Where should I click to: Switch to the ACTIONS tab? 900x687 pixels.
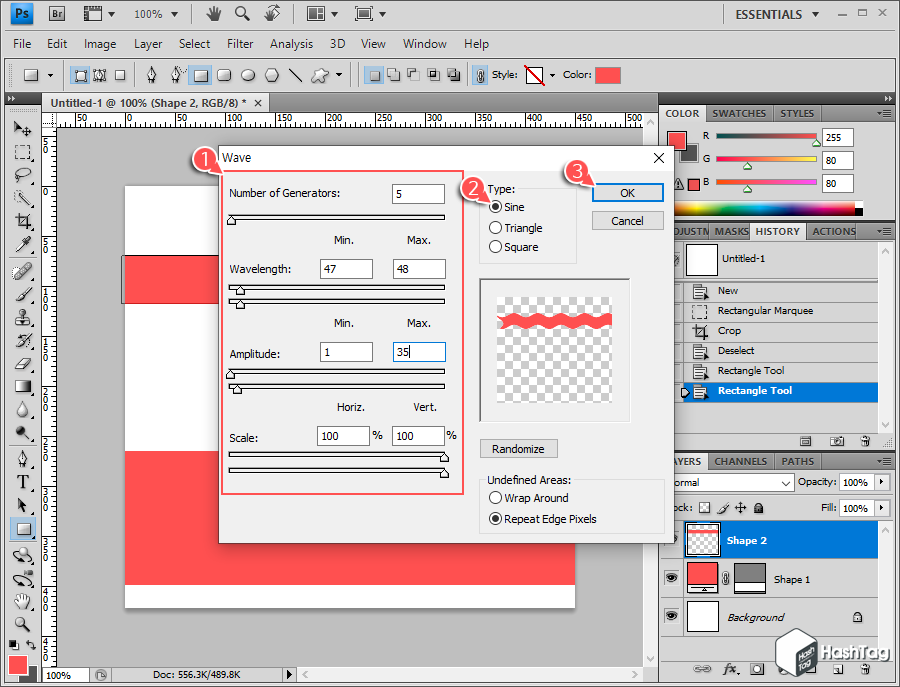point(833,231)
